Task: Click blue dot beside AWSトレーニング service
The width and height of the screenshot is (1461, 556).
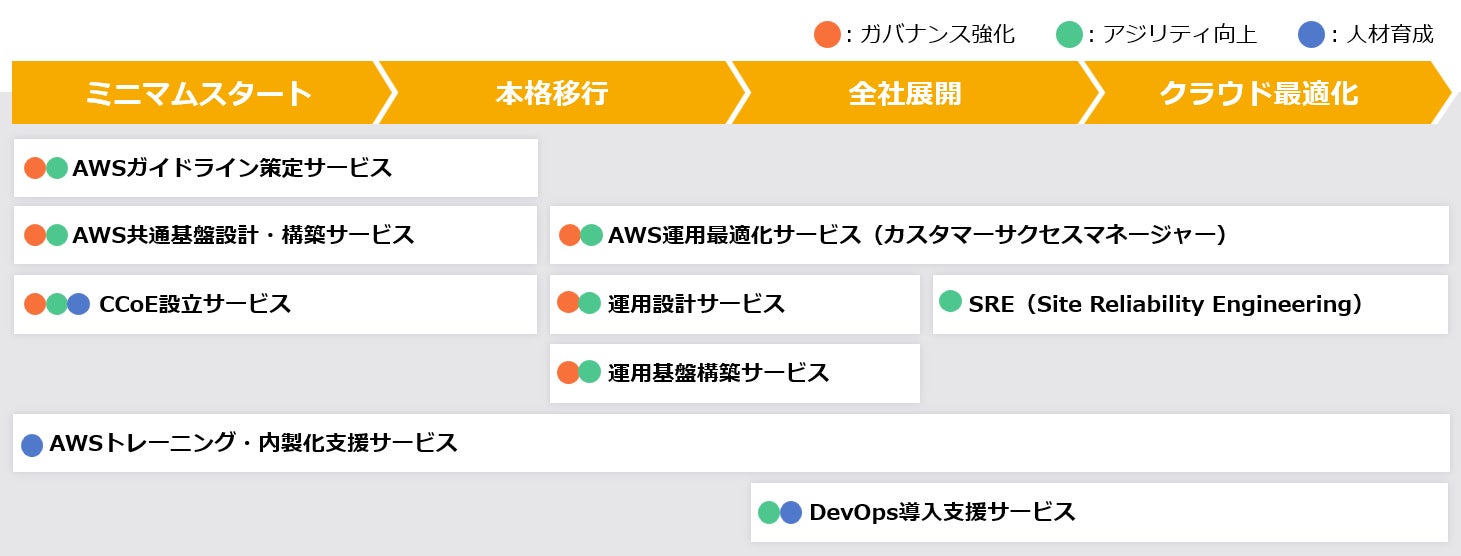Action: click(32, 444)
